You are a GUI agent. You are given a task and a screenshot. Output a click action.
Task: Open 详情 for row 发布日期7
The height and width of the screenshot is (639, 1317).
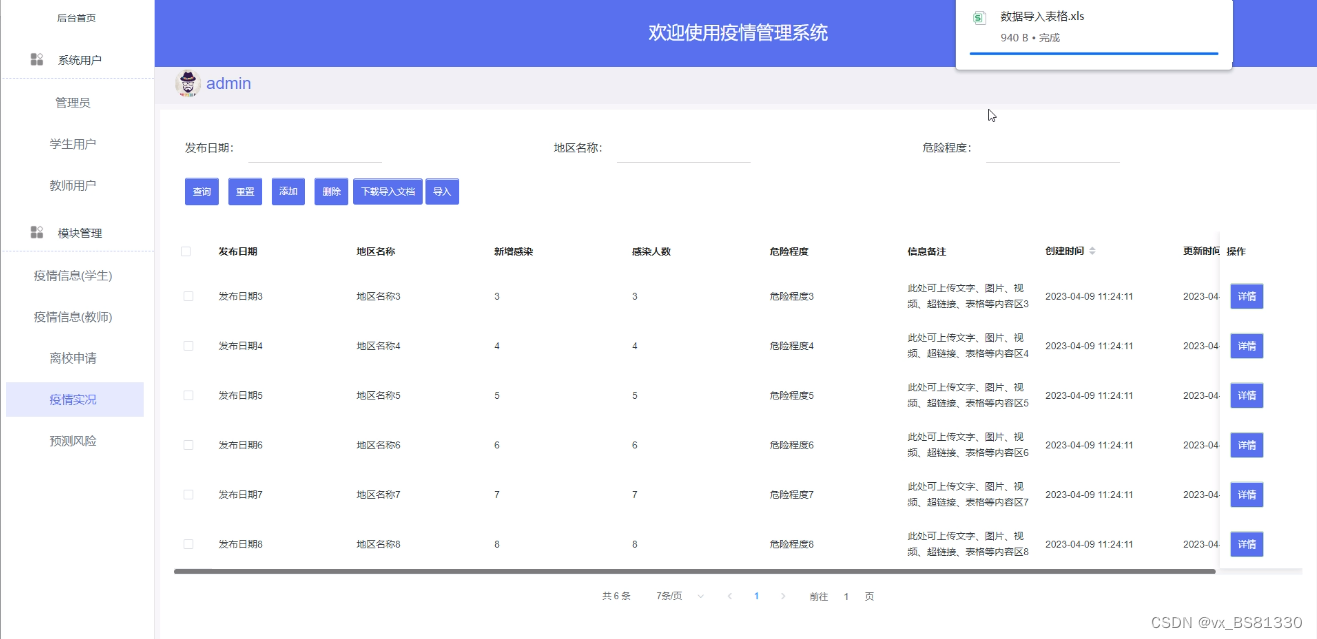[x=1247, y=494]
